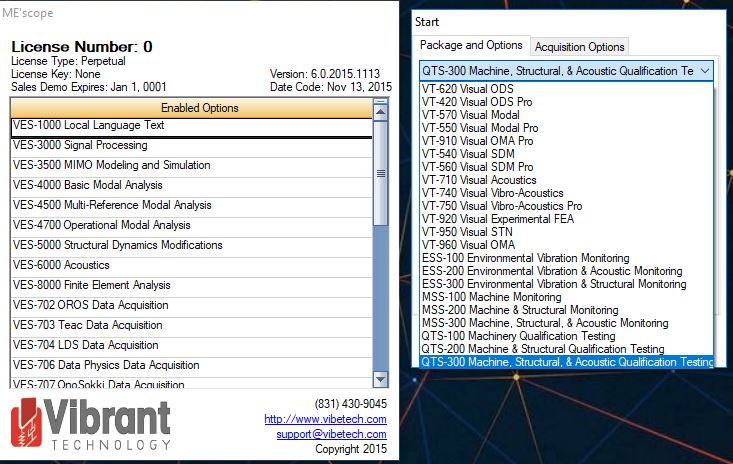This screenshot has height=464, width=733.
Task: Select VES-1000 Local Language Text row
Action: point(190,126)
